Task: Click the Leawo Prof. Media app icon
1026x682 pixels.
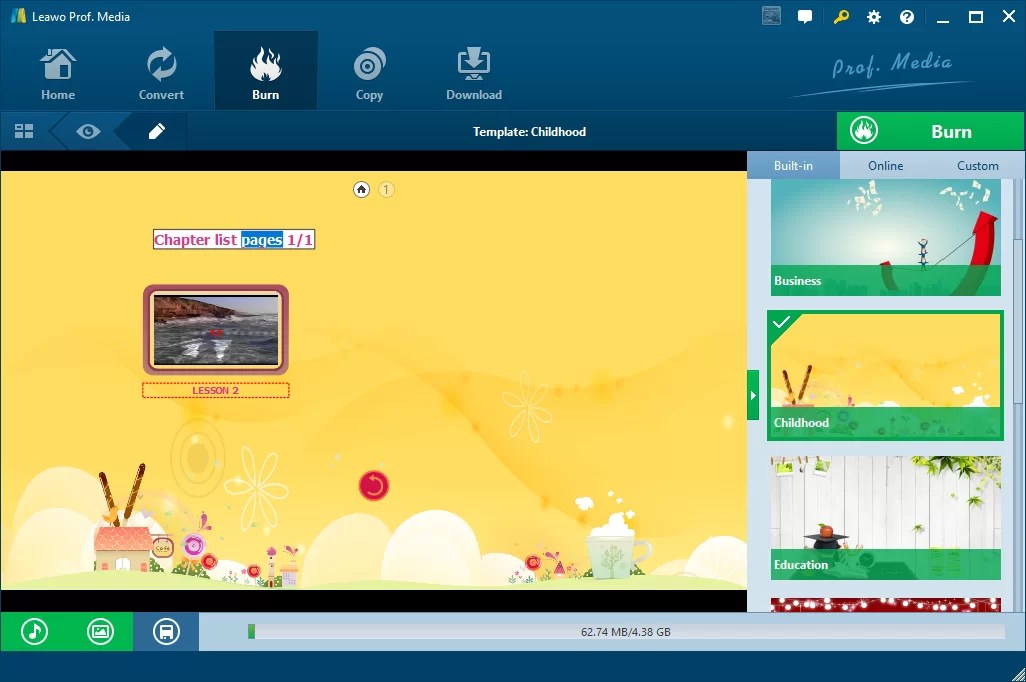Action: 18,16
